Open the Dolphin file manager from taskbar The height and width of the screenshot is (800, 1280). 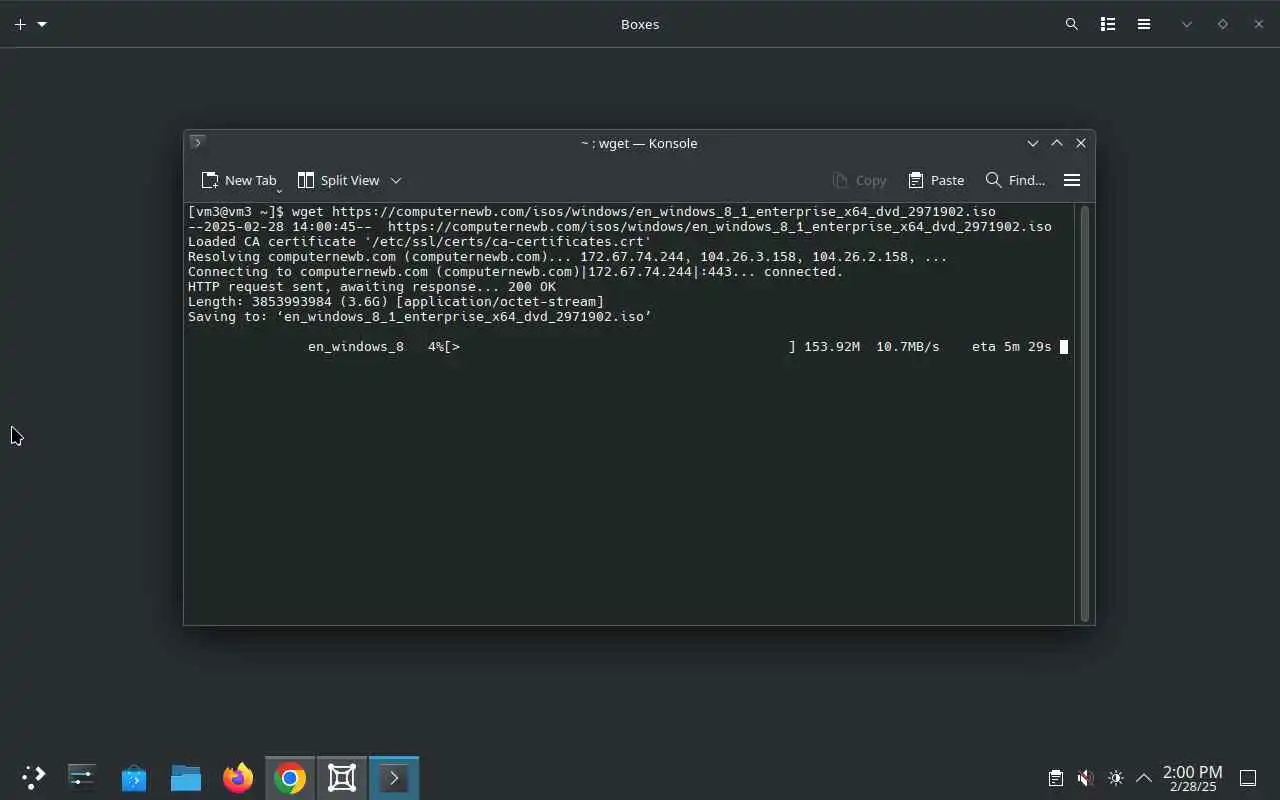[186, 777]
